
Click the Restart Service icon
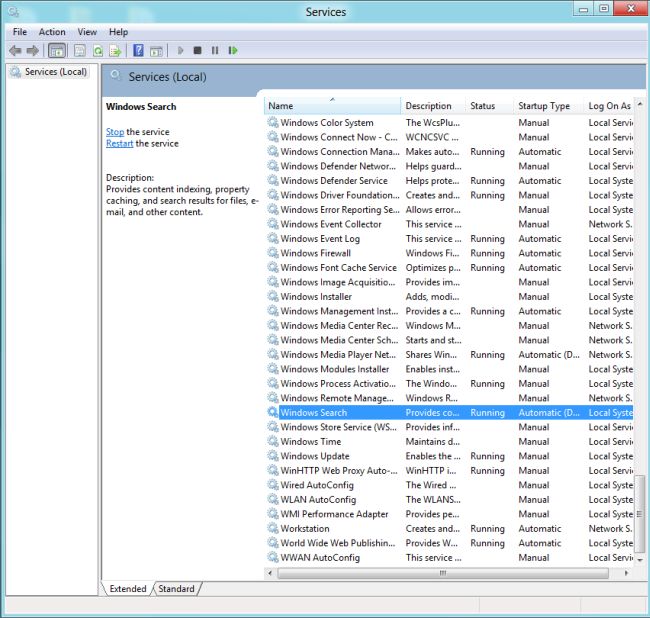(233, 51)
